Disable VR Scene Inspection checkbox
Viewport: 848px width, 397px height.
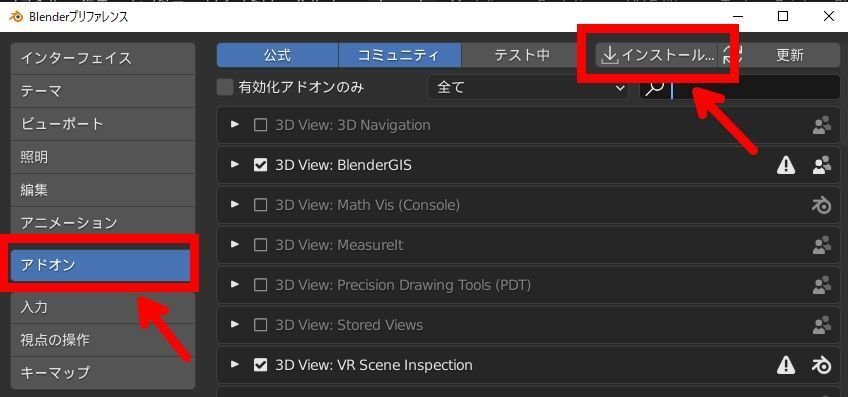coord(261,365)
